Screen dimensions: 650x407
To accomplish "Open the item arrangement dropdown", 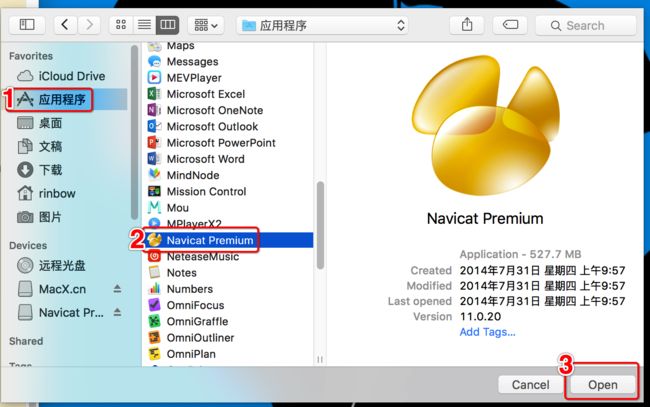I will click(206, 25).
